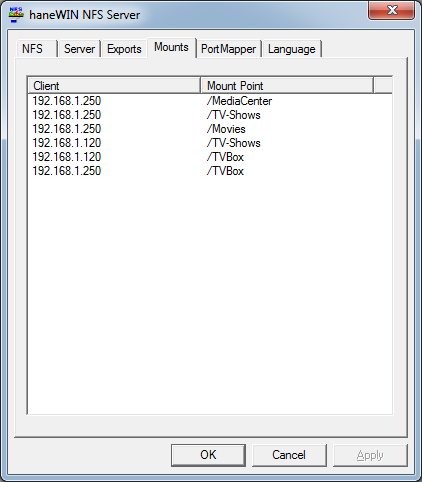422x482 pixels.
Task: Select the 192.168.1.120 client mounting /TVBox
Action: (67, 157)
